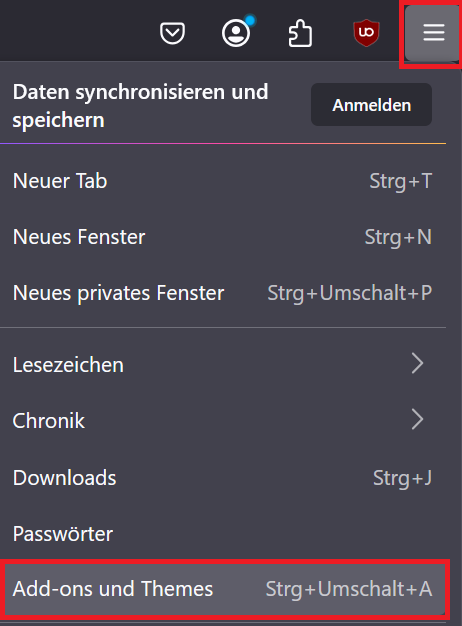Open Downloads from the menu
Screen dimensions: 462x626
[223, 477]
